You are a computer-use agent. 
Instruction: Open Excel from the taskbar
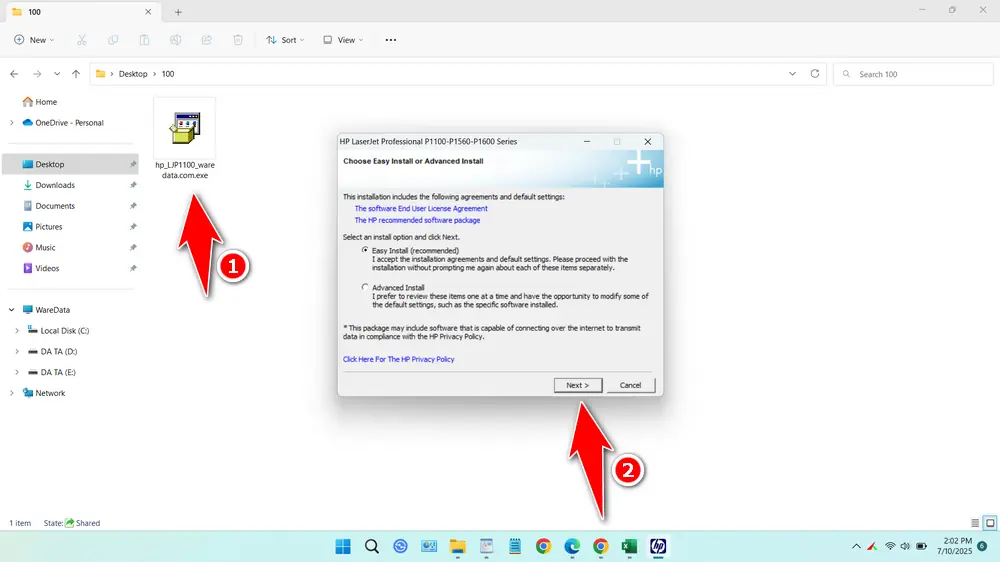point(629,546)
